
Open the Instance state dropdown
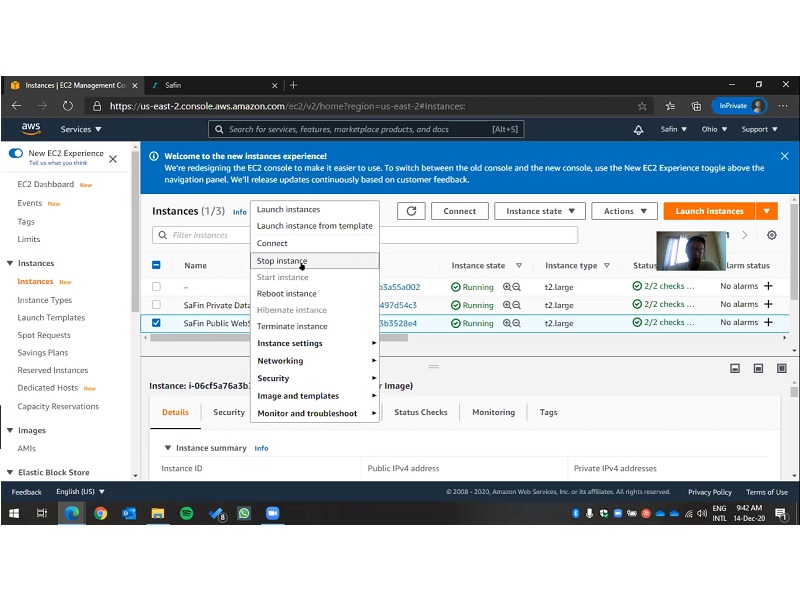540,211
